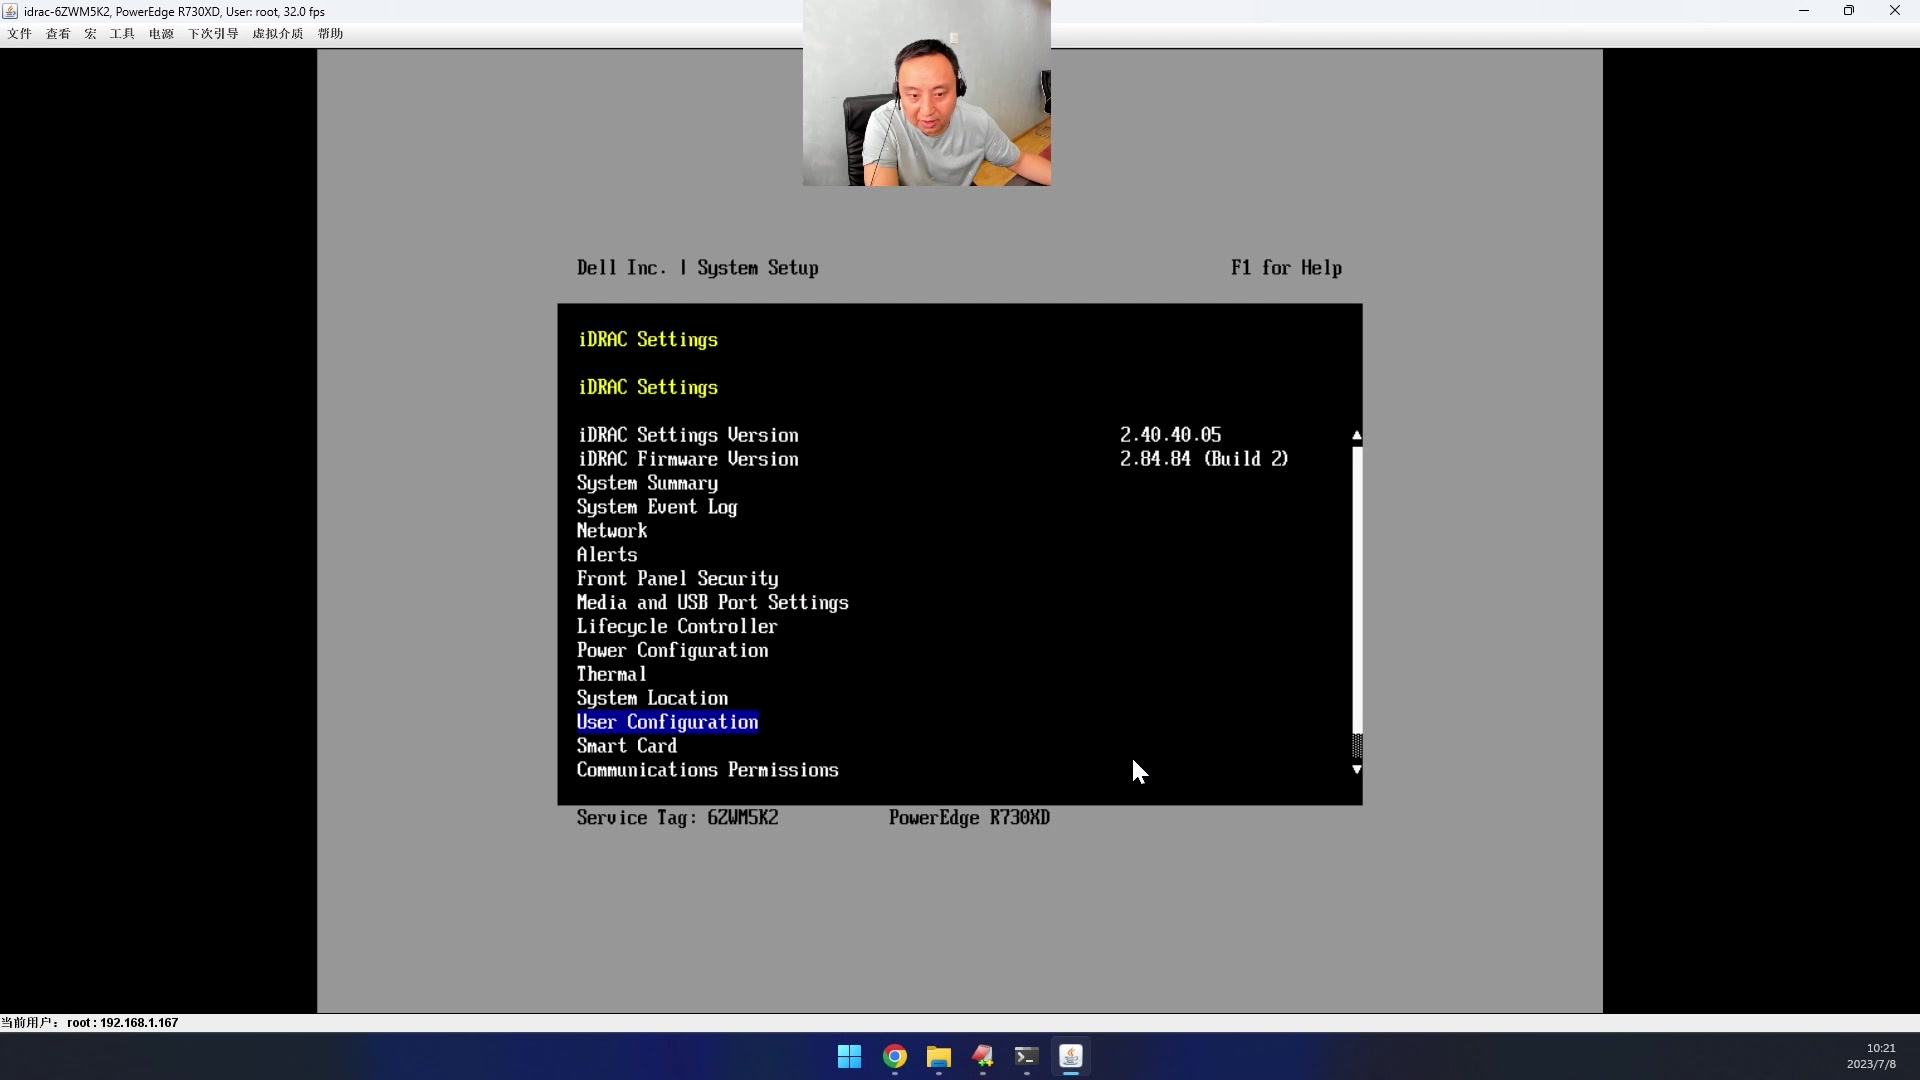Click iDRAC Settings Version value 2.40.40.05

pos(1170,435)
